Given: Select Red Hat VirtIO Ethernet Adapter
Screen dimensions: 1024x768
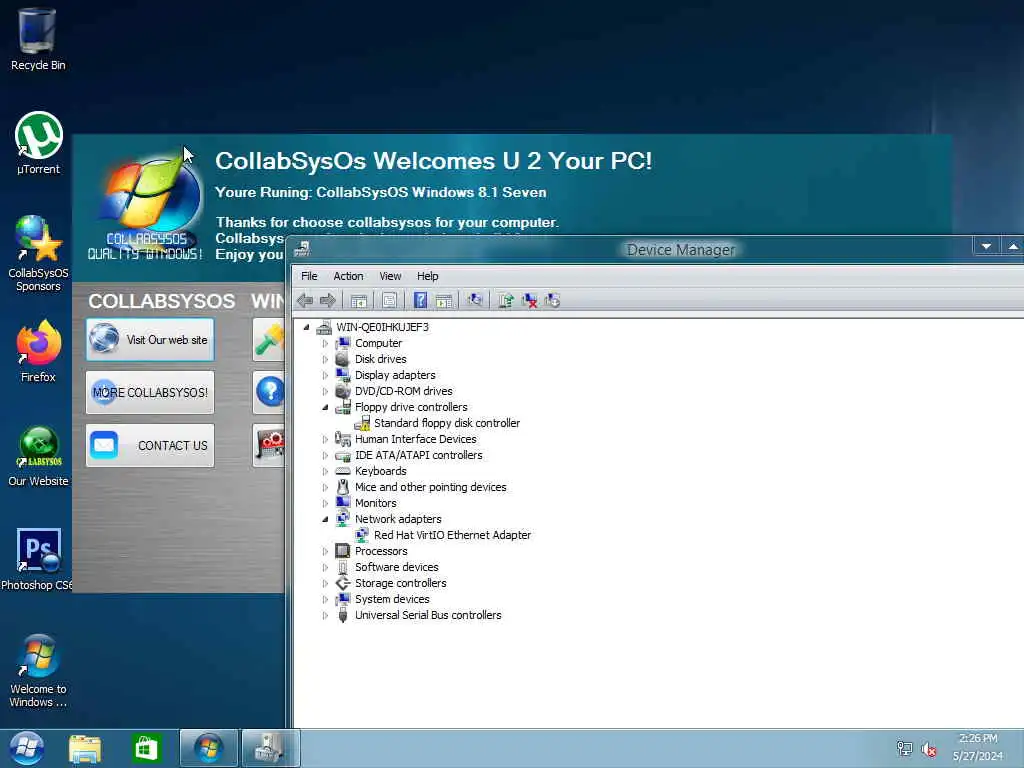Looking at the screenshot, I should [452, 535].
